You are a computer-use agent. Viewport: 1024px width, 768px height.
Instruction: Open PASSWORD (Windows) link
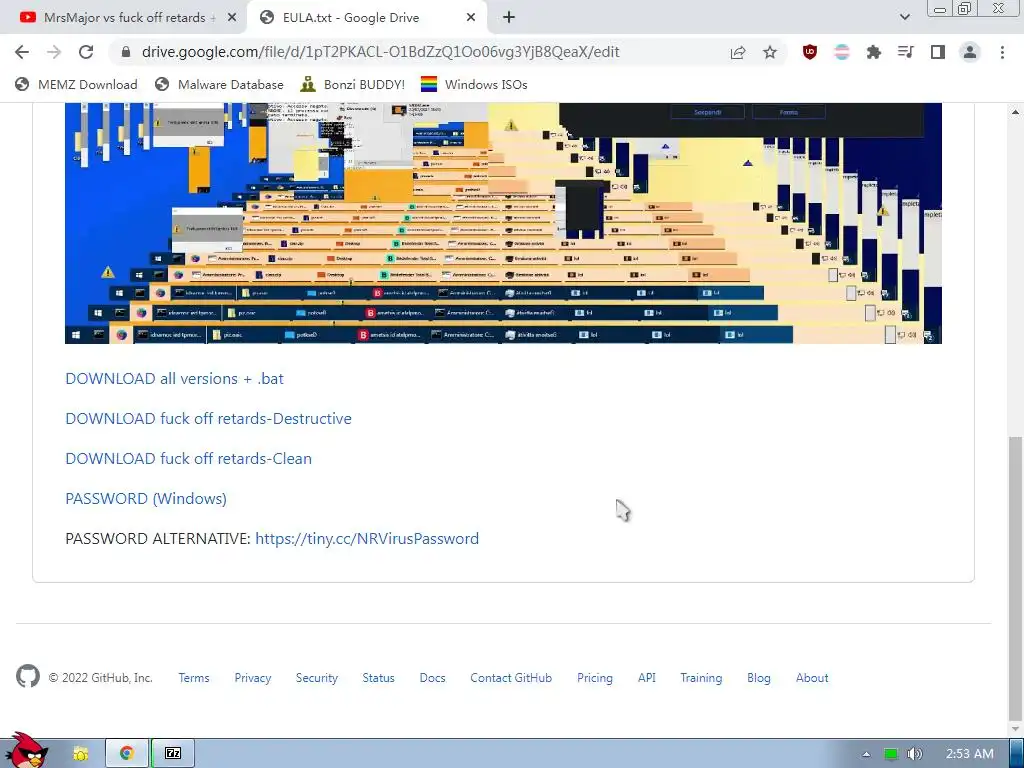tap(146, 498)
